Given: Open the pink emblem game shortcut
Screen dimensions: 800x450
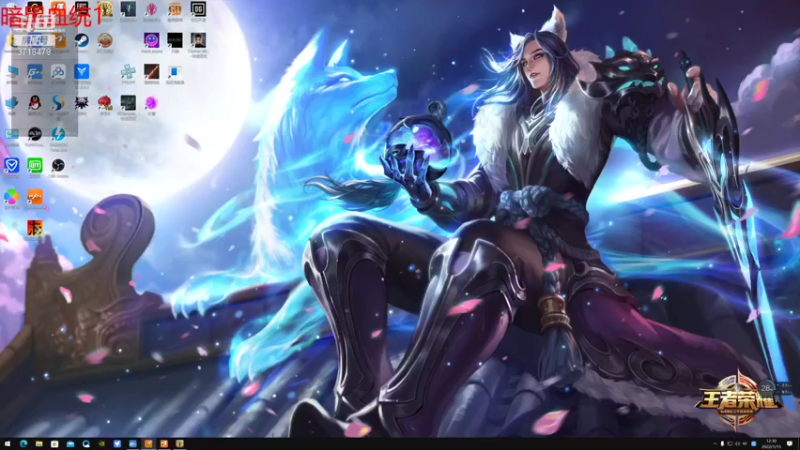Looking at the screenshot, I should (x=152, y=9).
